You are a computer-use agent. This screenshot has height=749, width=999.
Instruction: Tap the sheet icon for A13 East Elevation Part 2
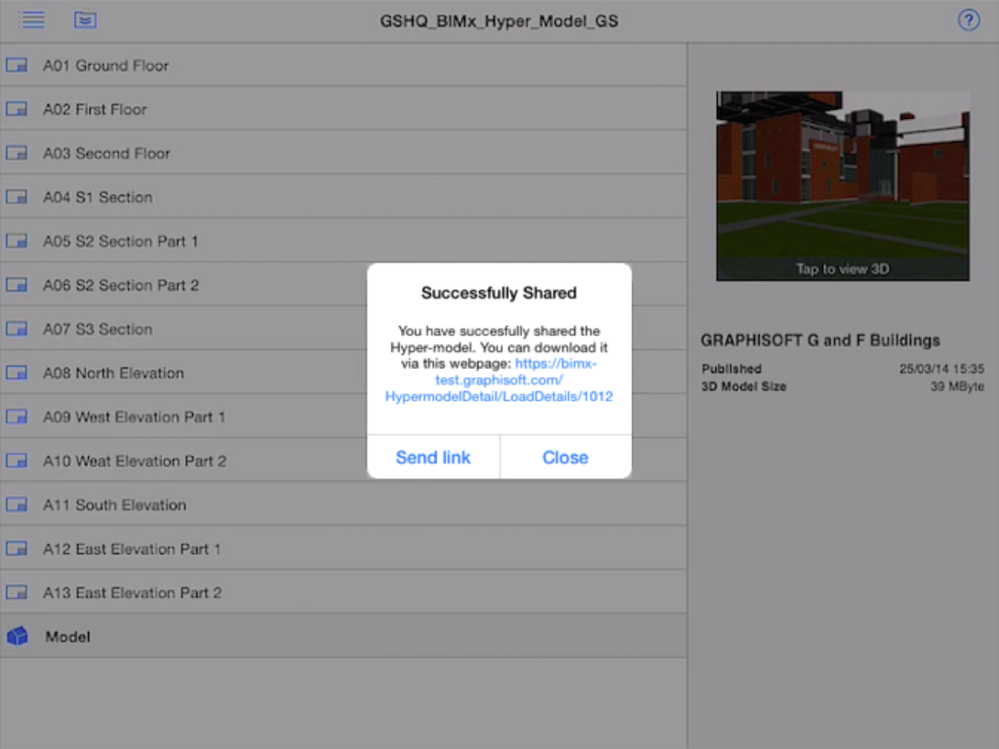coord(16,592)
